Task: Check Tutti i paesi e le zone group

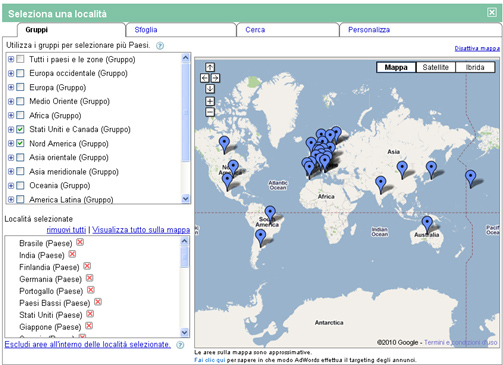Action: (20, 59)
